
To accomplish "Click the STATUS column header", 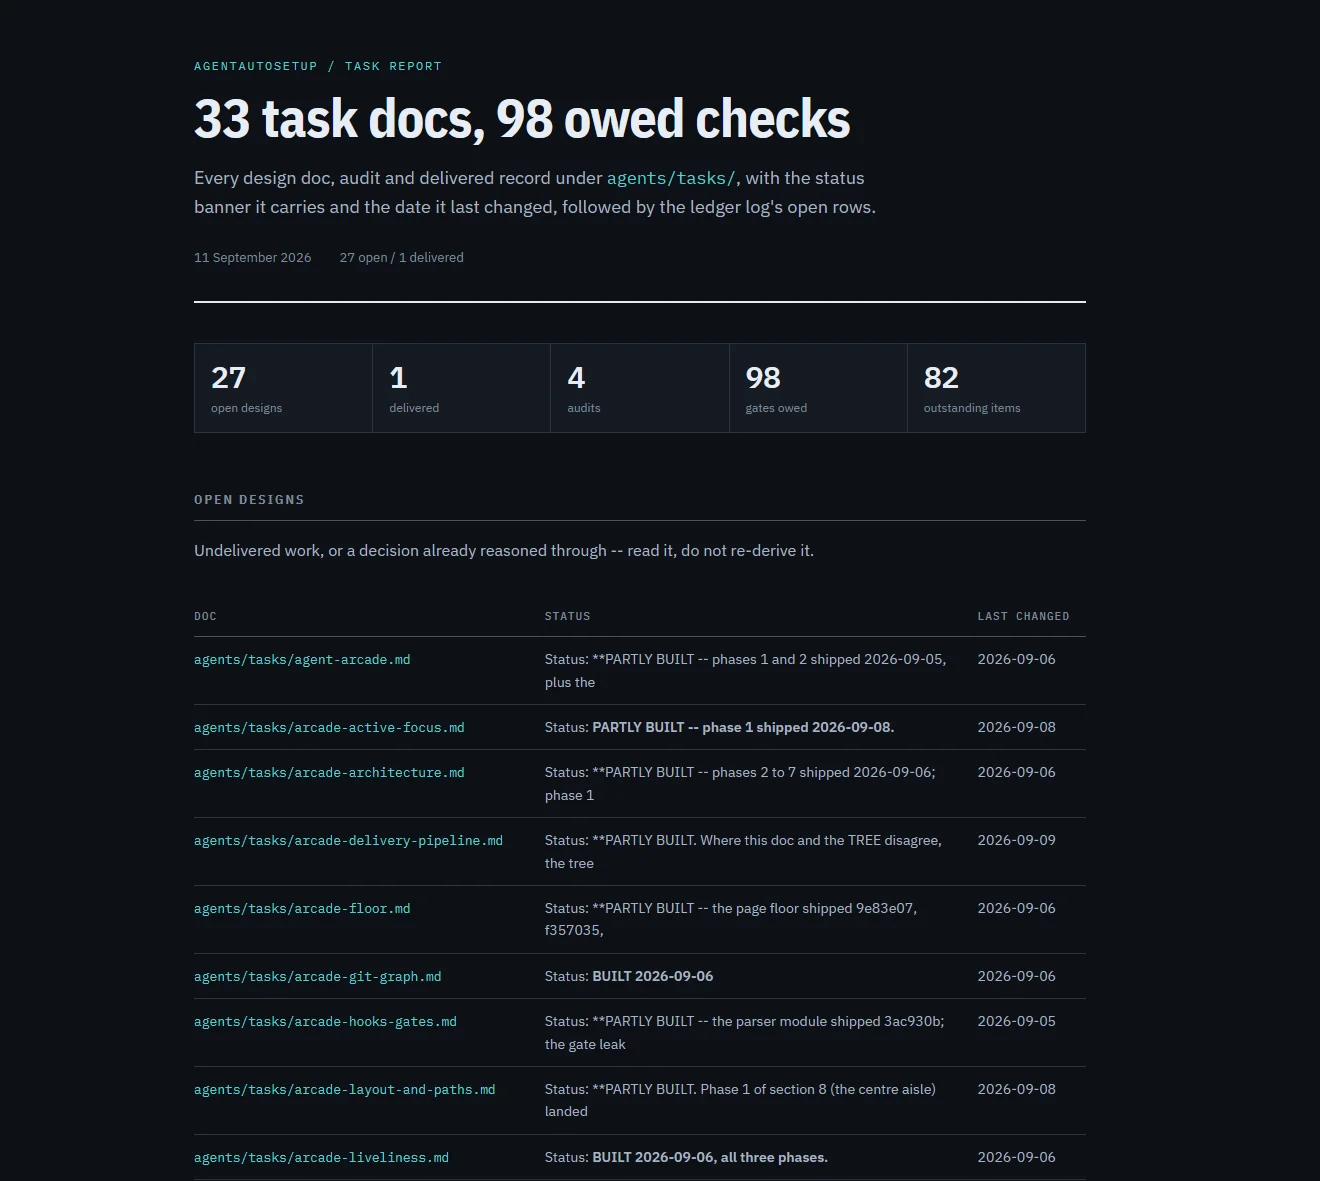I will (567, 616).
